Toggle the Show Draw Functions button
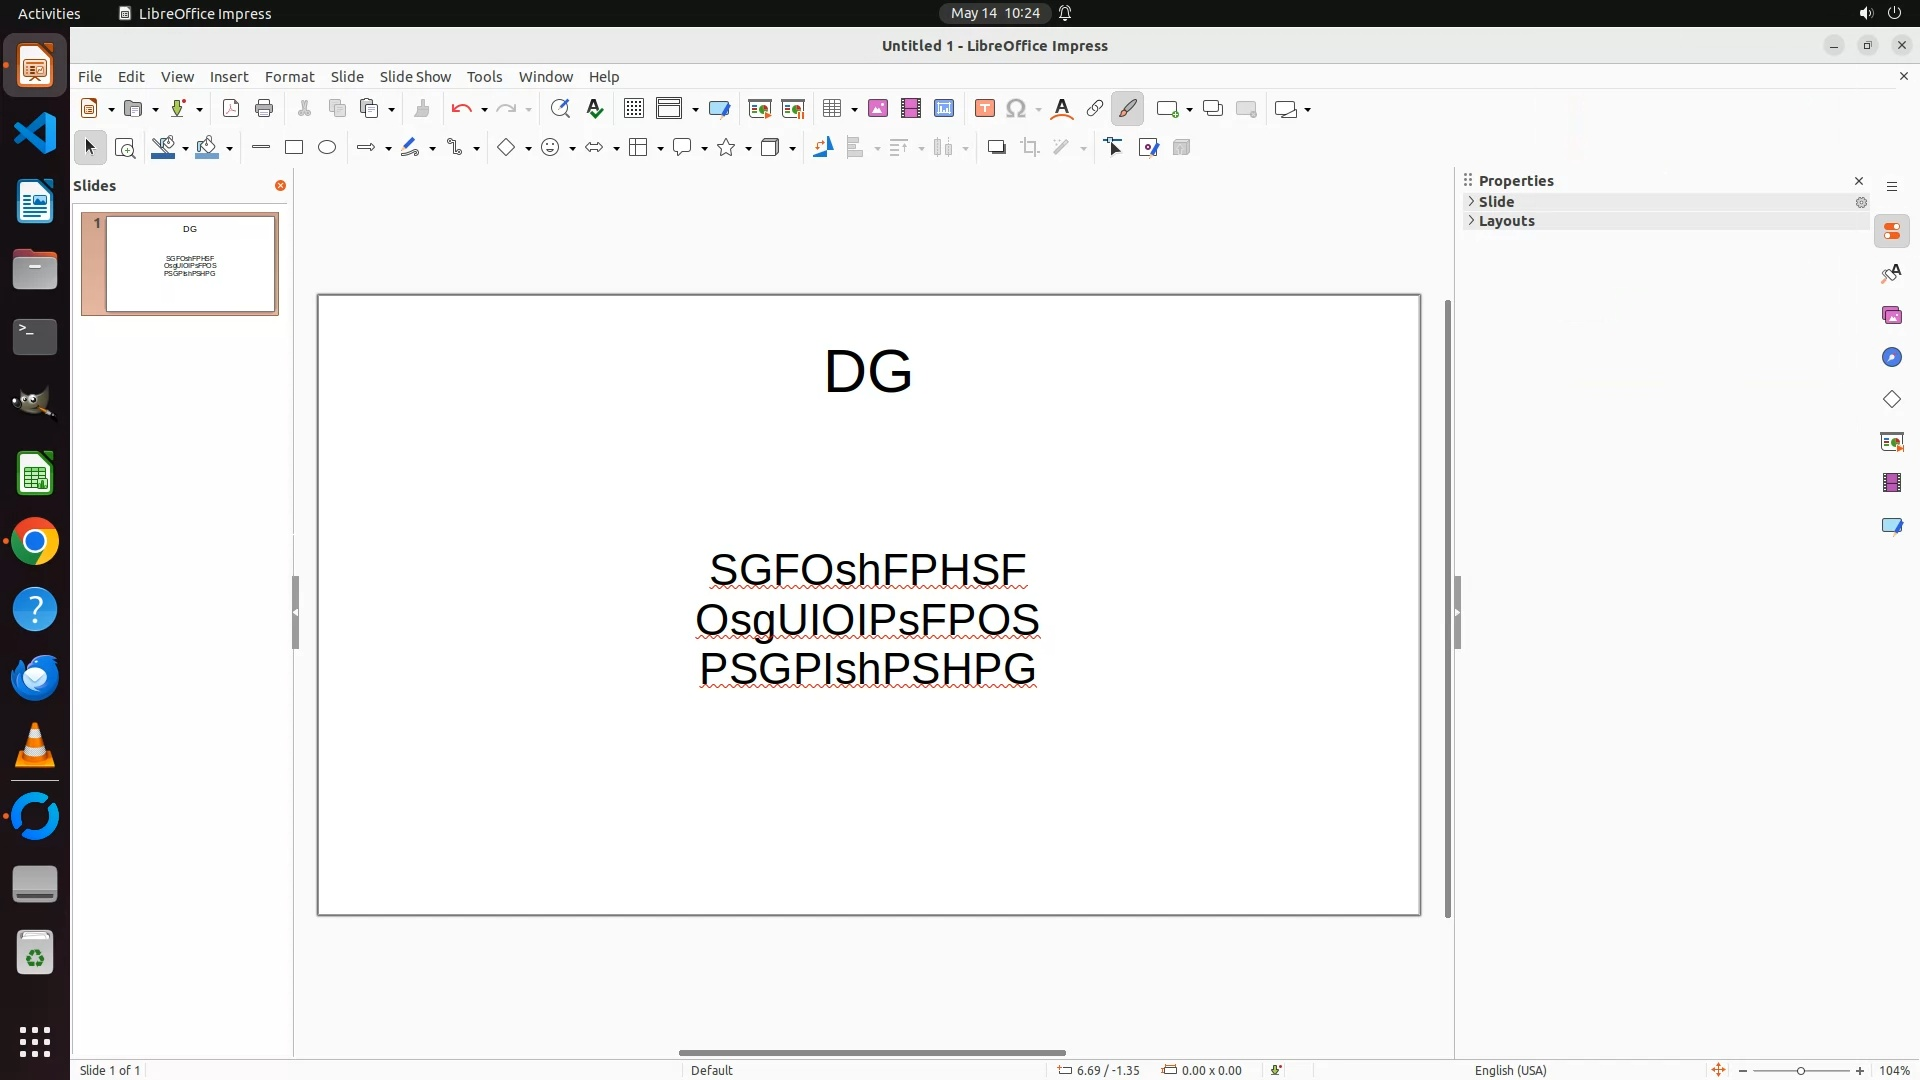The image size is (1920, 1080). (x=1128, y=109)
